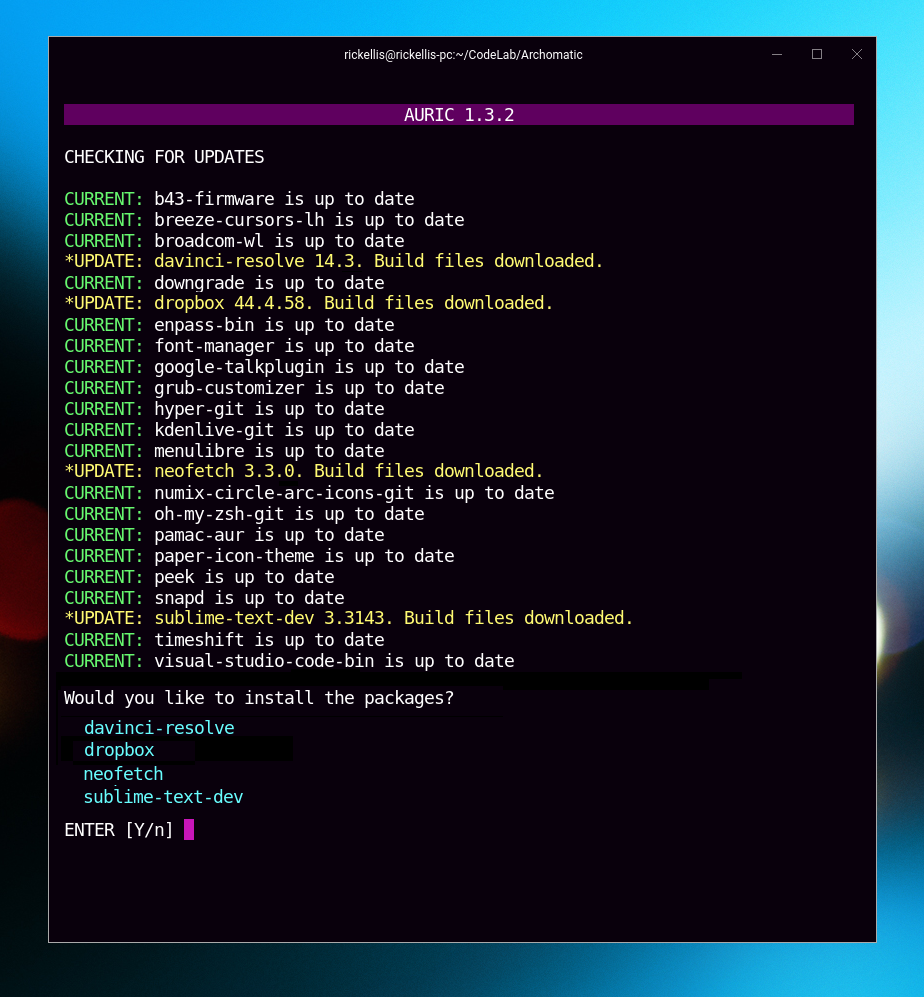Click the ENTER [Y/n] prompt
The image size is (924, 997).
(x=118, y=830)
